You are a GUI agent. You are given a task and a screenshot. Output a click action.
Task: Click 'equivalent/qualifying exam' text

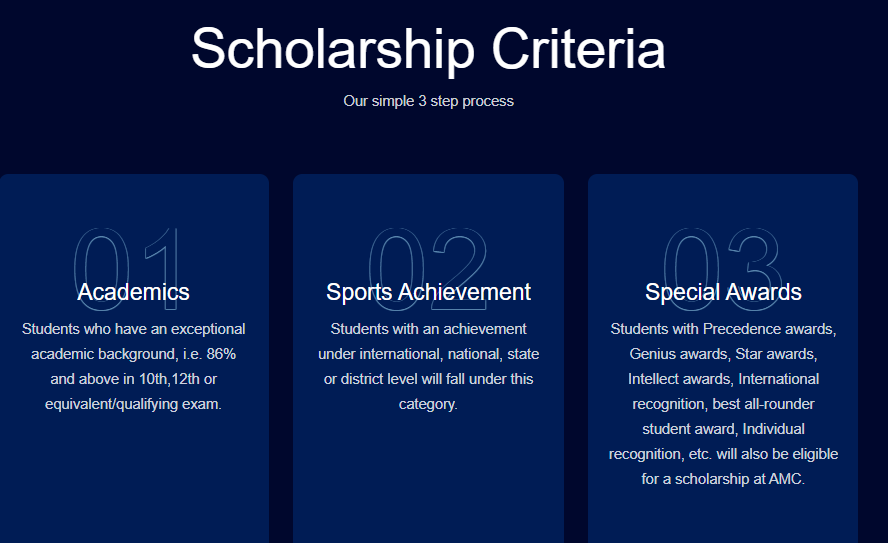tap(133, 404)
